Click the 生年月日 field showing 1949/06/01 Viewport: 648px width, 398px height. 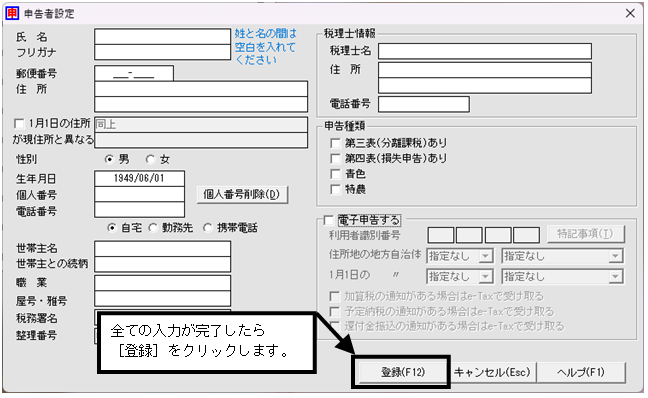point(139,179)
